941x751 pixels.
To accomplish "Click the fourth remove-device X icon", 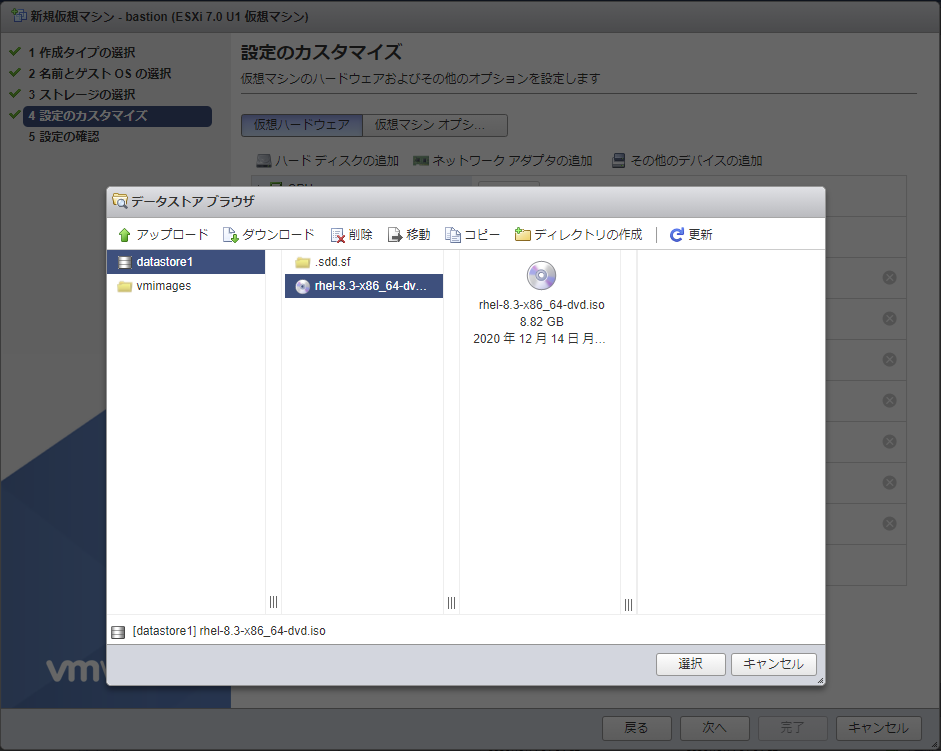I will pos(889,400).
